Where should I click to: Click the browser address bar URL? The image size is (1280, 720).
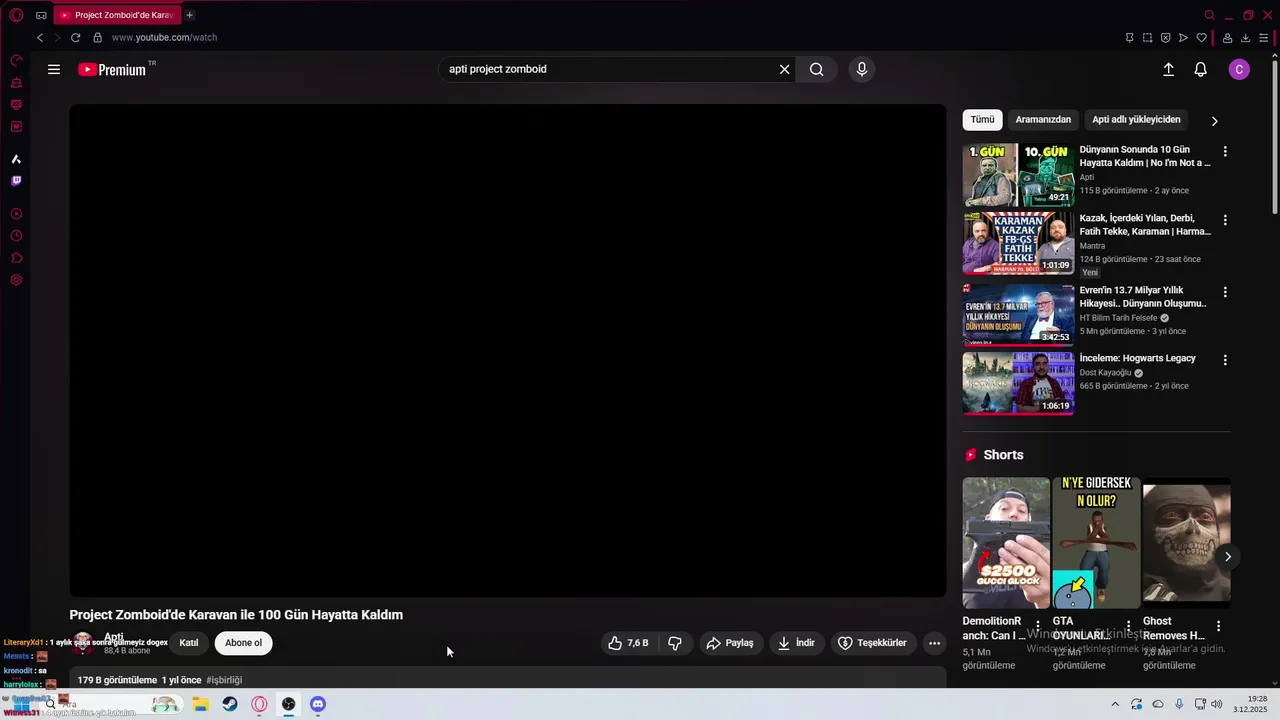(x=164, y=37)
